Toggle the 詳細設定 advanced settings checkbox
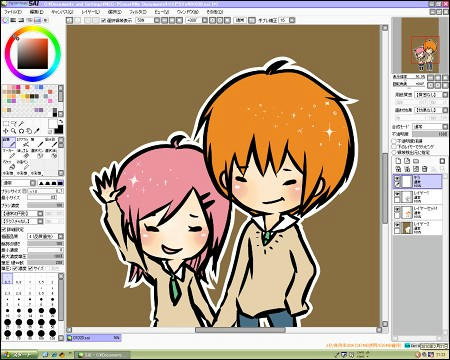Viewport: 450px width, 360px height. pos(4,230)
